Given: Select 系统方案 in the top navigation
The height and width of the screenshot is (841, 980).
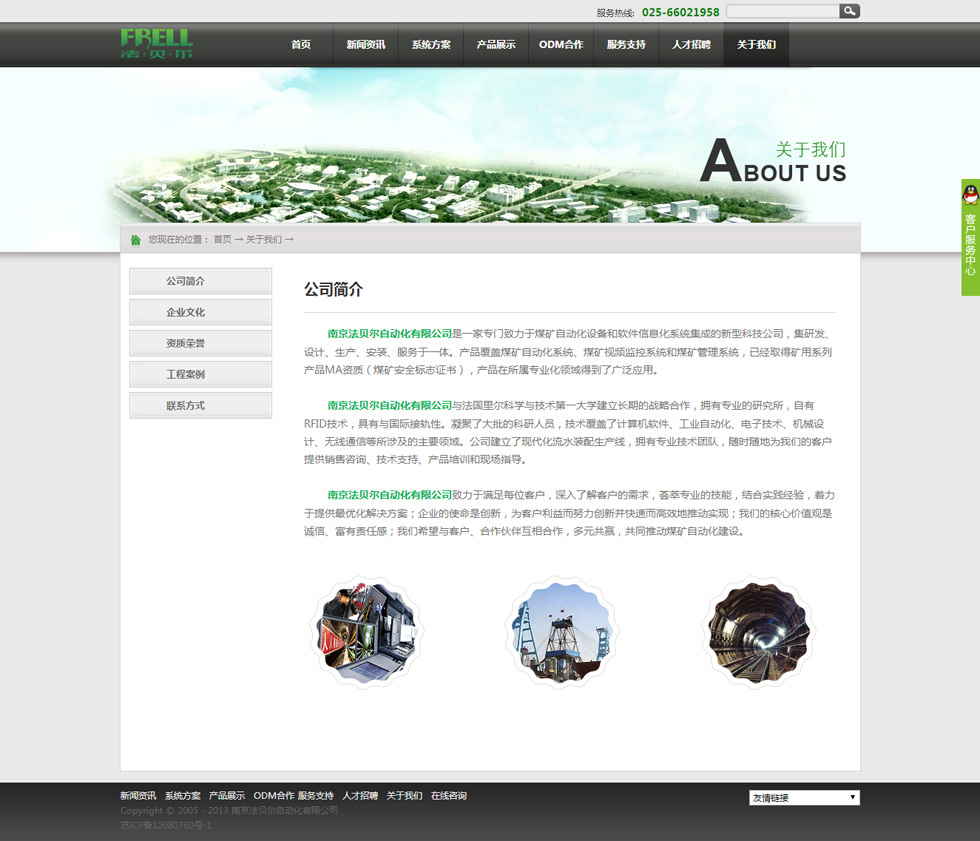Looking at the screenshot, I should pyautogui.click(x=431, y=45).
